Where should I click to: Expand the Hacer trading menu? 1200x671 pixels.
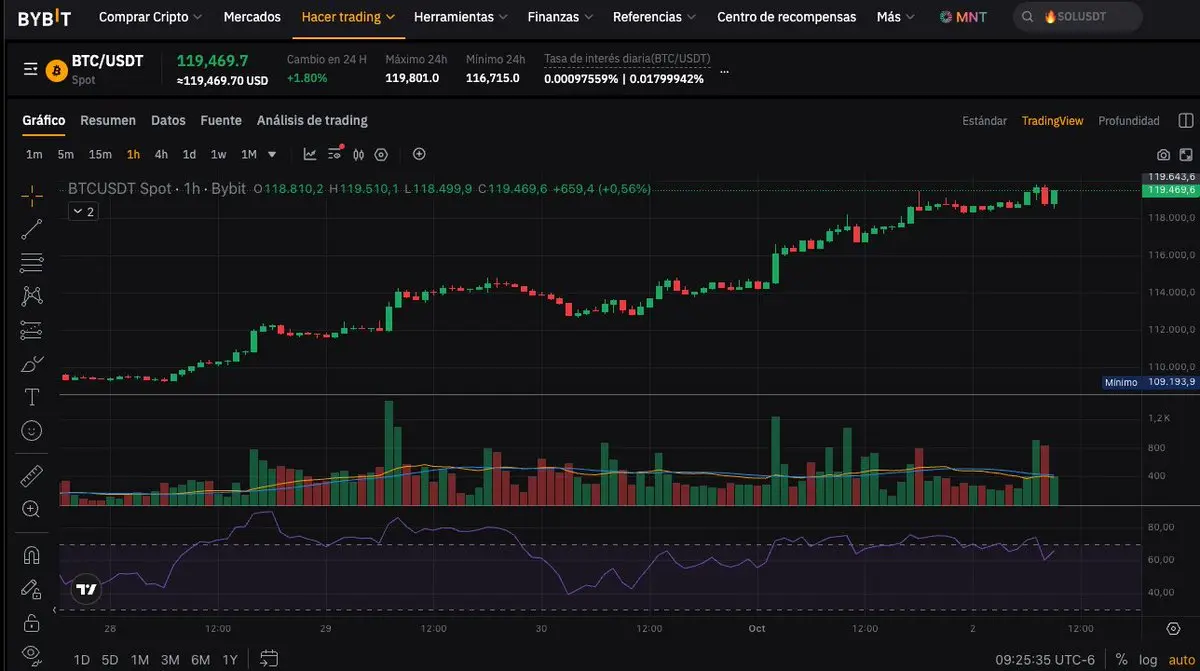pos(348,17)
